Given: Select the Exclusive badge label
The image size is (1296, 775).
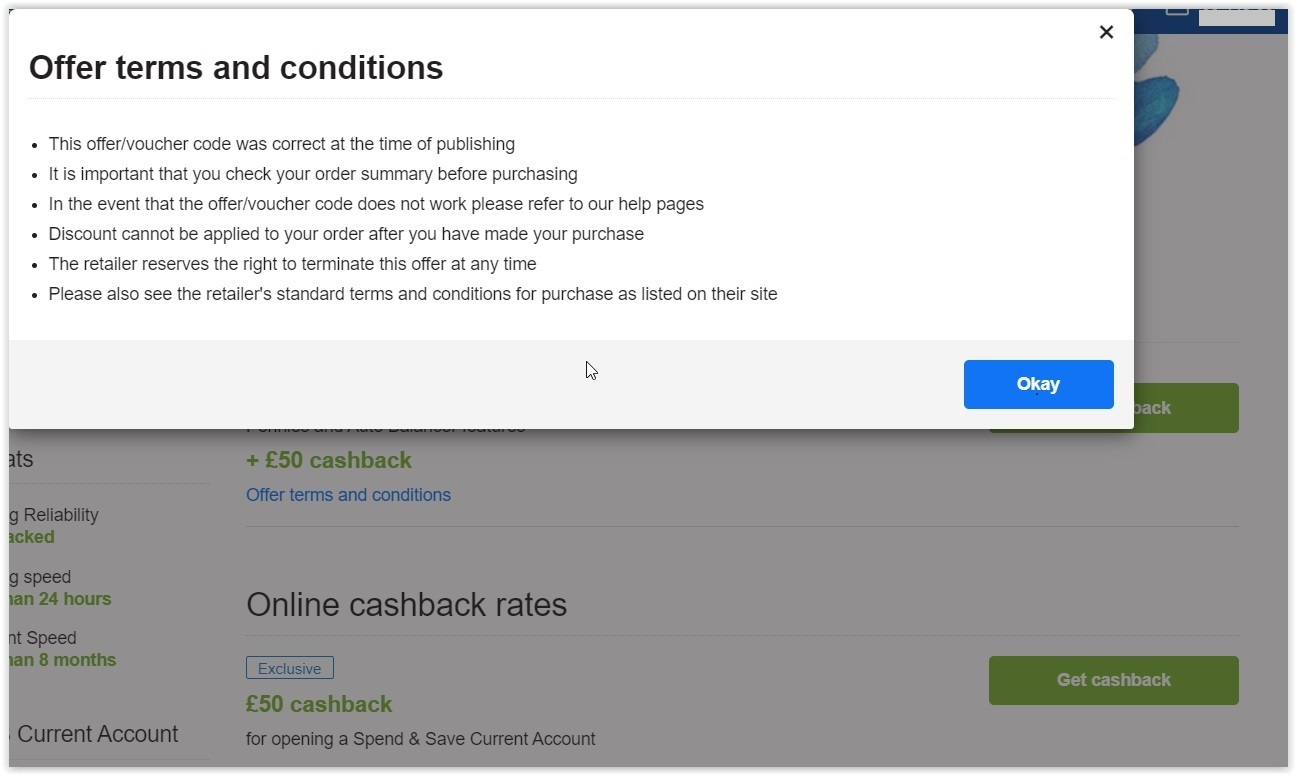Looking at the screenshot, I should click(290, 668).
